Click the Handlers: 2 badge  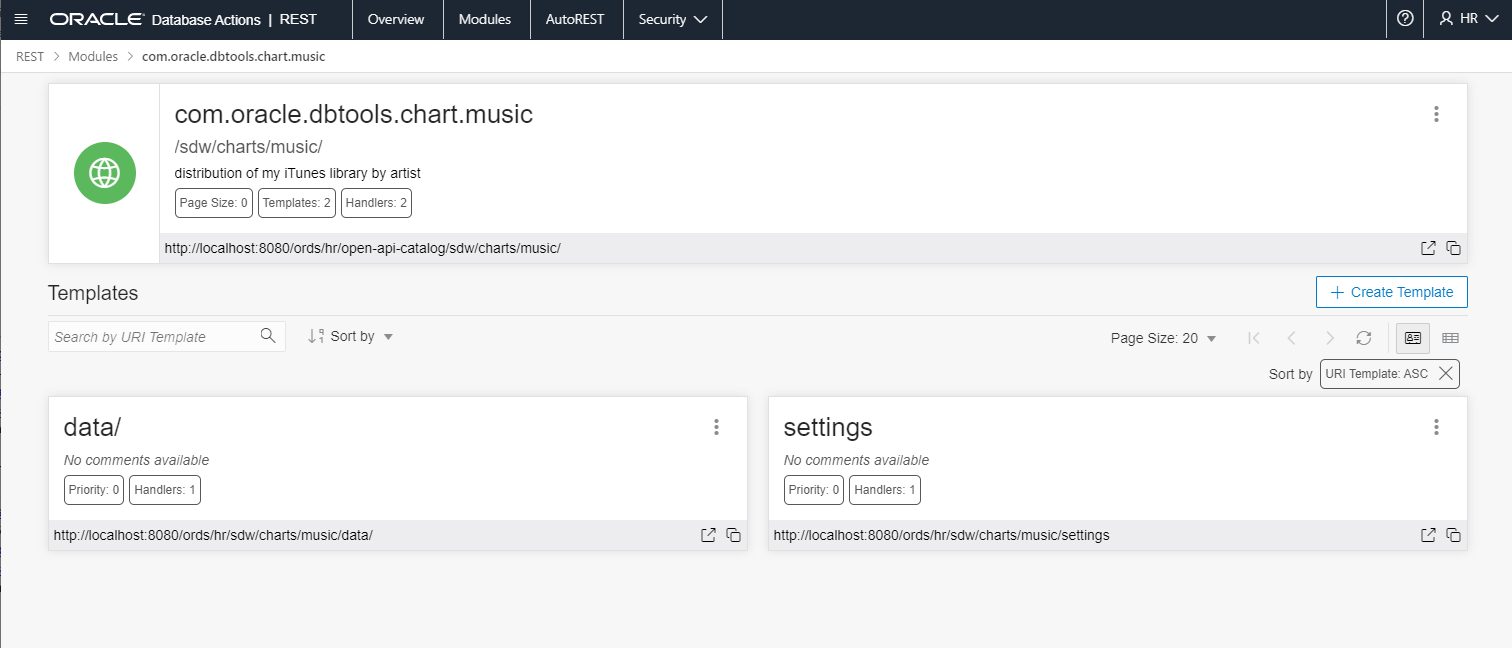coord(377,203)
